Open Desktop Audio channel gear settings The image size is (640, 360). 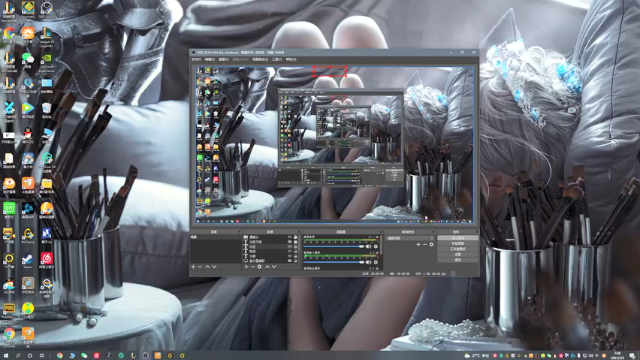coord(376,247)
